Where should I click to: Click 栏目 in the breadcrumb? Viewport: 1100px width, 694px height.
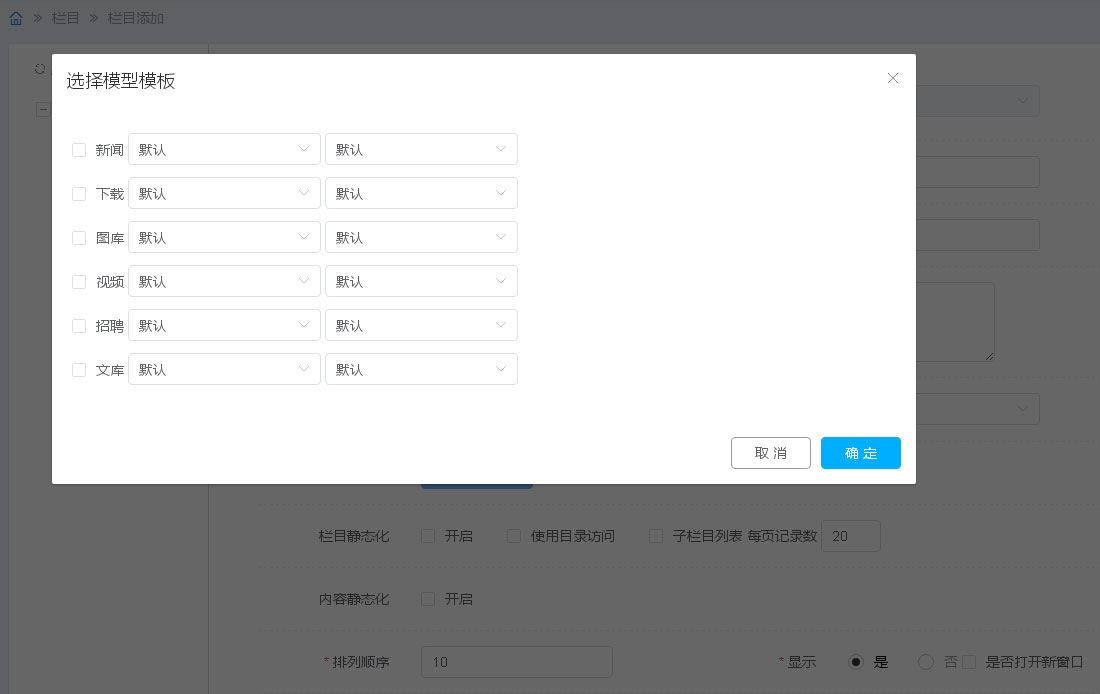65,18
